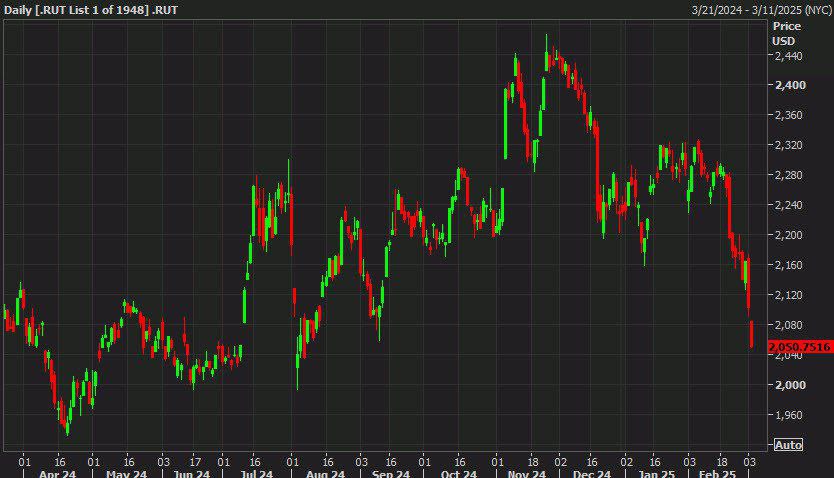Screen dimensions: 834x478
Task: Click the 2,400 price axis label
Action: tap(790, 85)
